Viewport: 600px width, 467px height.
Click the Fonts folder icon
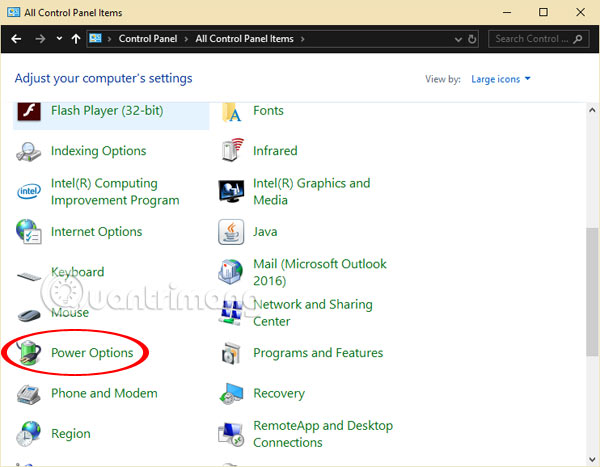(x=231, y=112)
